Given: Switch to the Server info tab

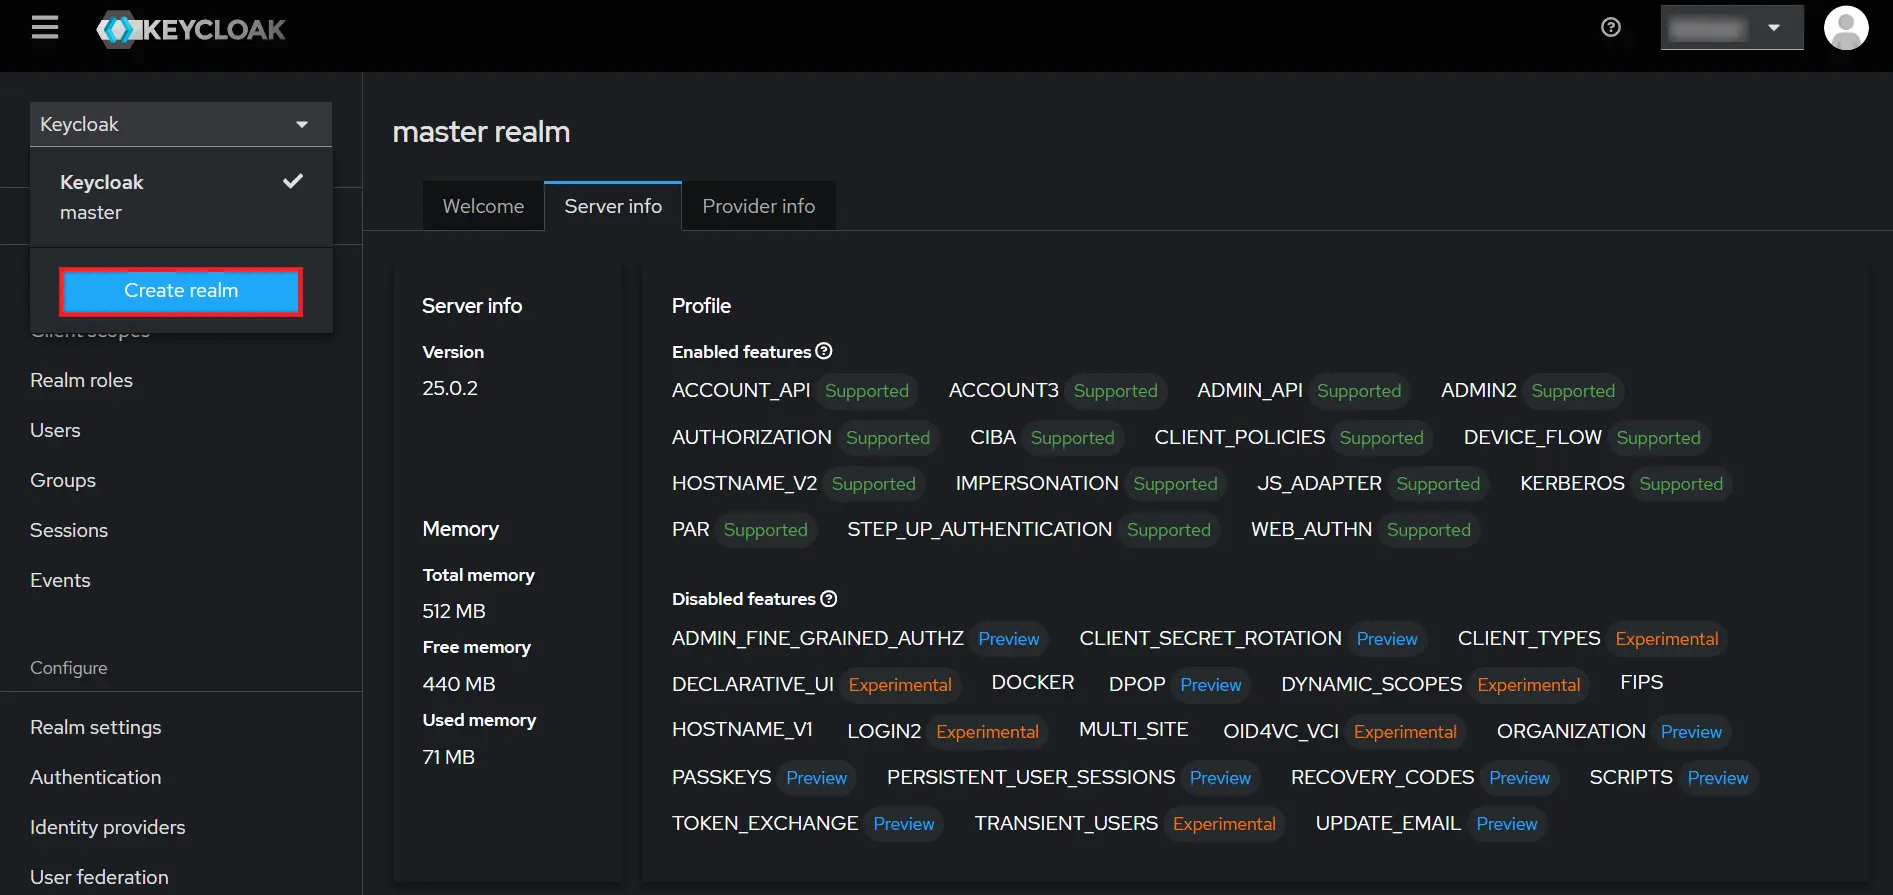Looking at the screenshot, I should [613, 206].
